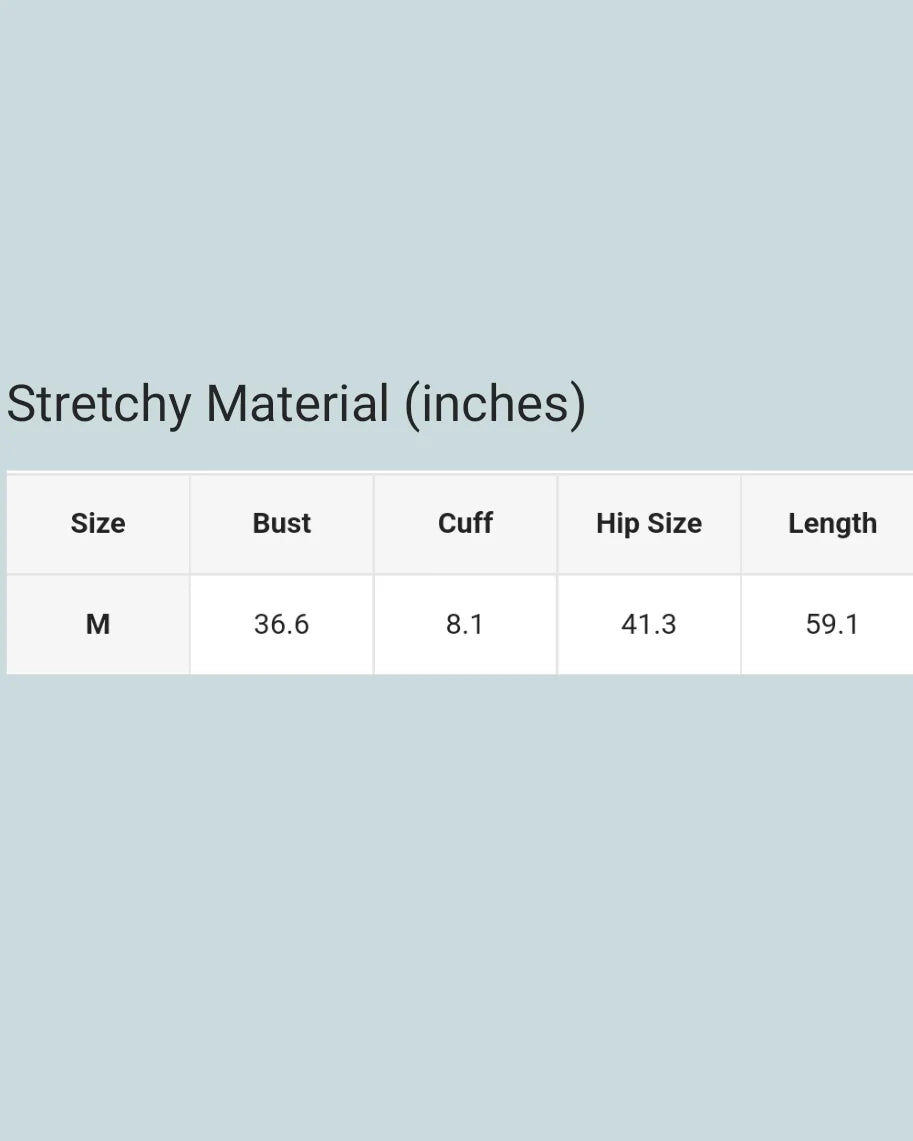913x1141 pixels.
Task: Click the blank area above the heading
Action: (456, 180)
